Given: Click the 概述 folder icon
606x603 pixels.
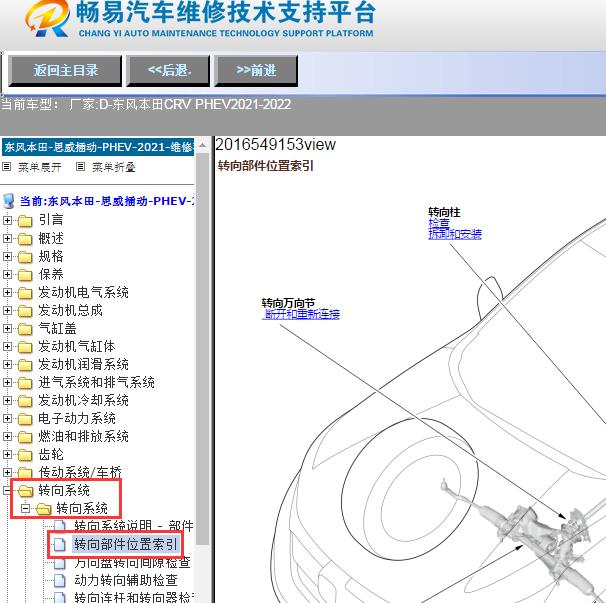Looking at the screenshot, I should pyautogui.click(x=25, y=239).
